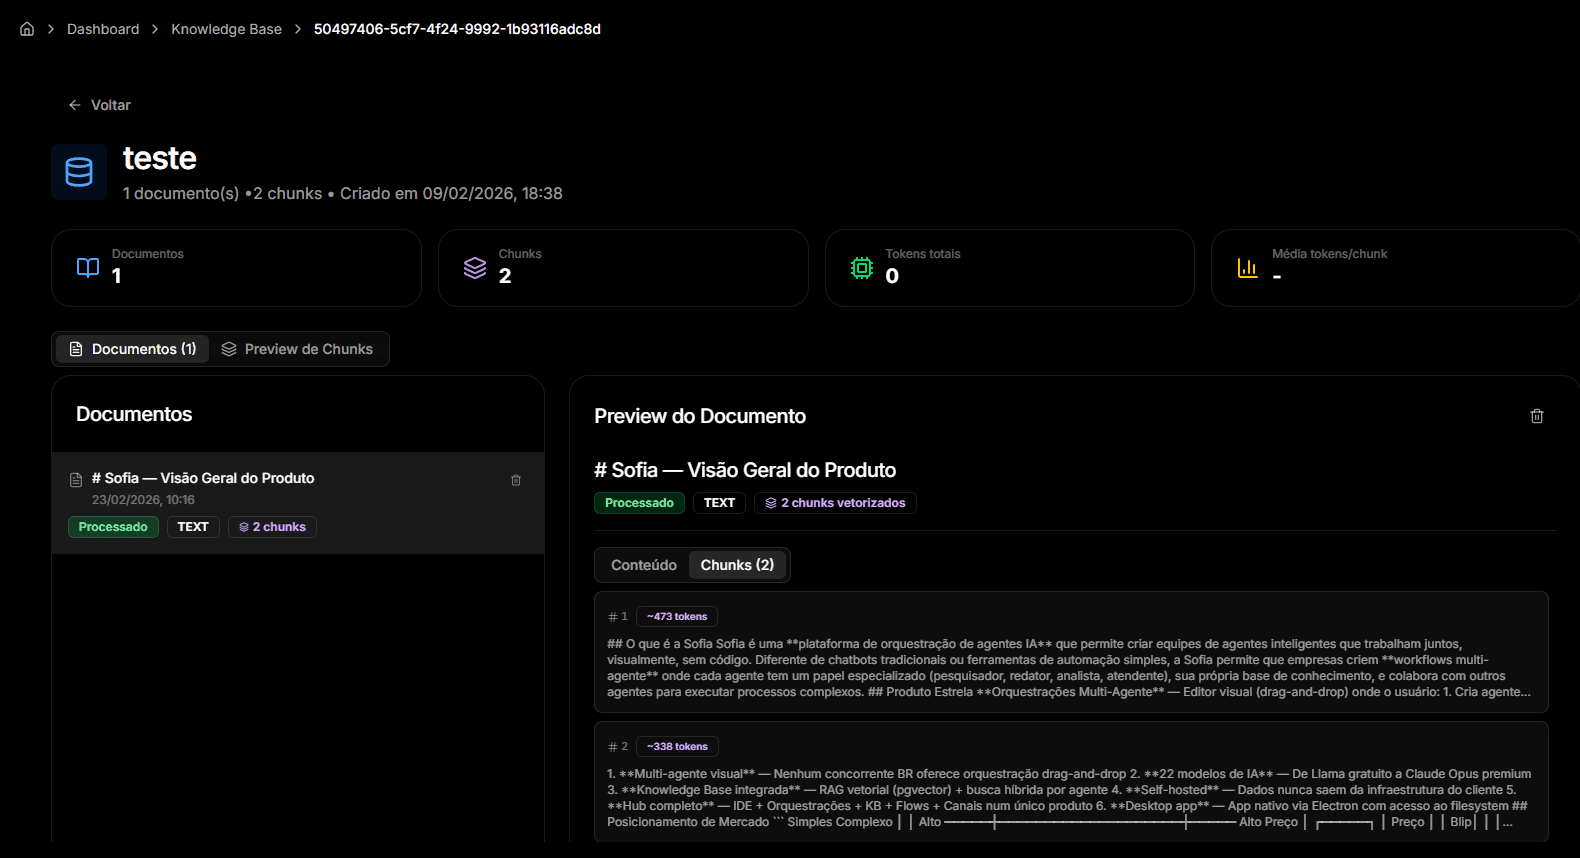Click the bar chart icon for Média tokens/chunk
The image size is (1580, 858).
click(x=1248, y=268)
